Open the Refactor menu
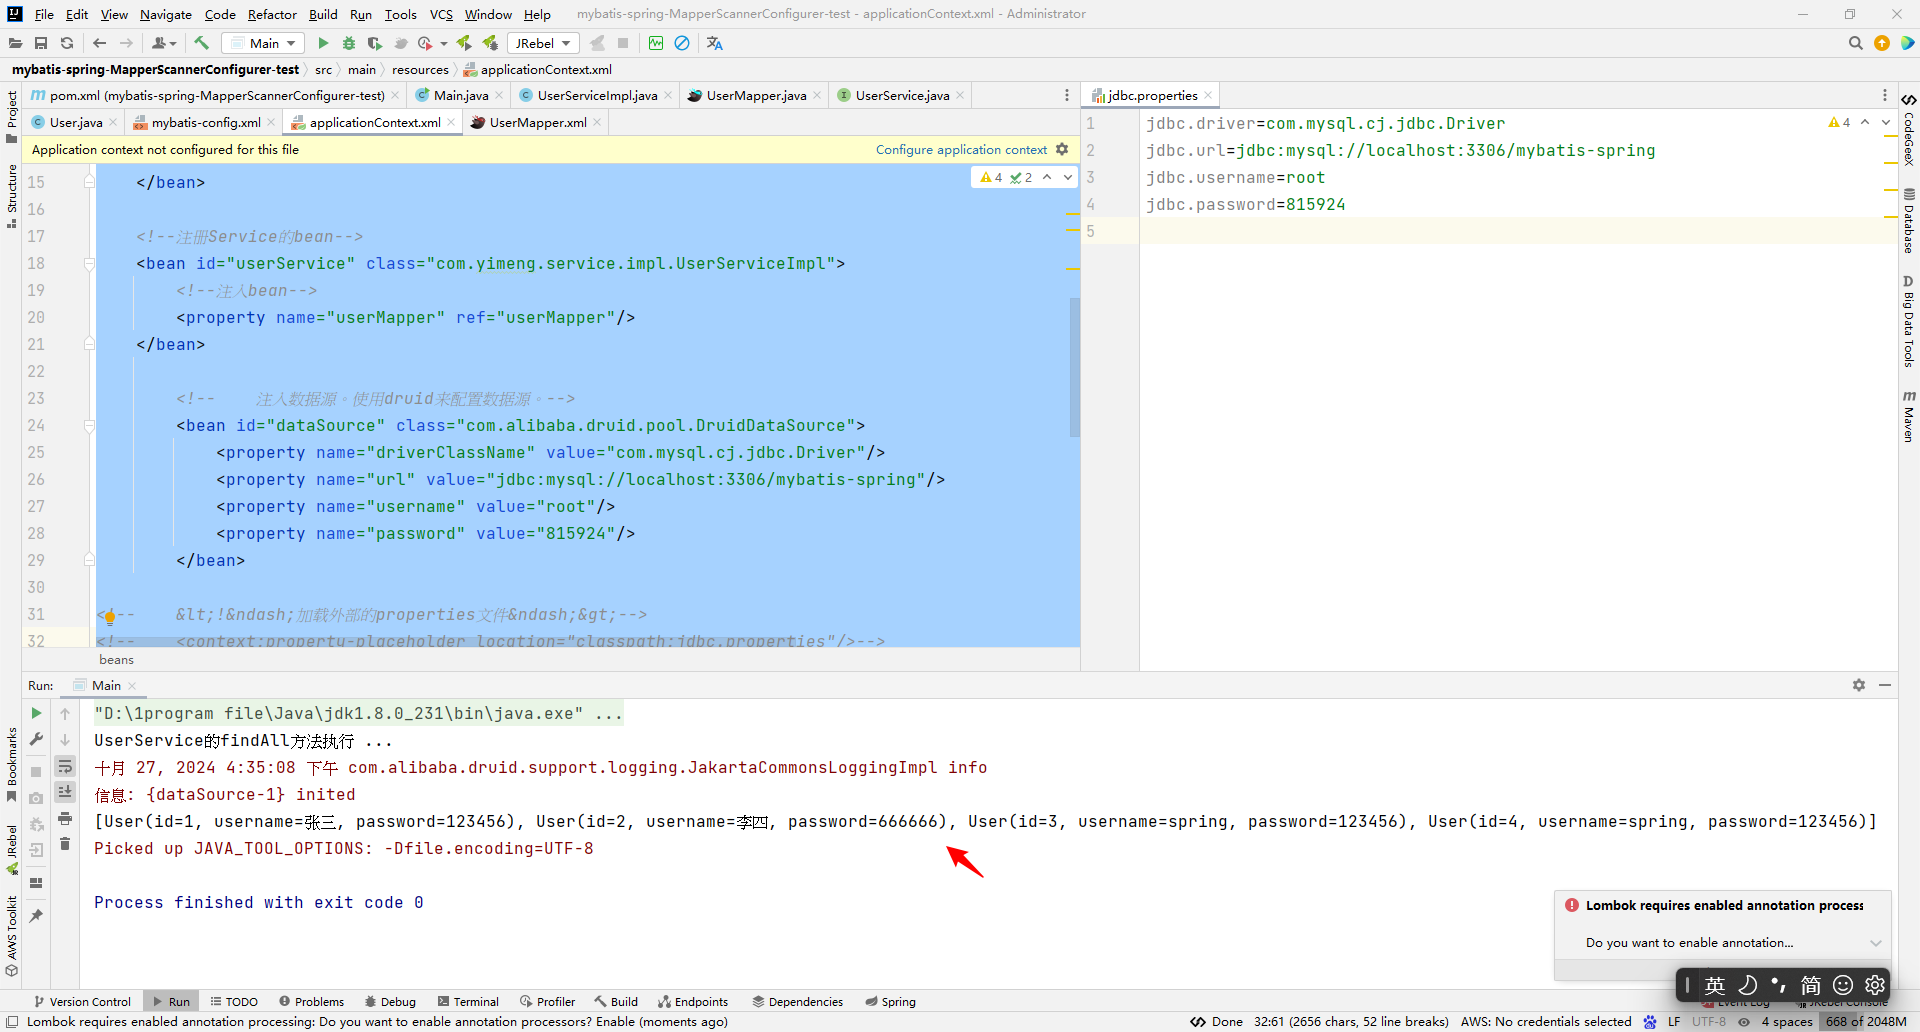Image resolution: width=1920 pixels, height=1032 pixels. pyautogui.click(x=272, y=14)
